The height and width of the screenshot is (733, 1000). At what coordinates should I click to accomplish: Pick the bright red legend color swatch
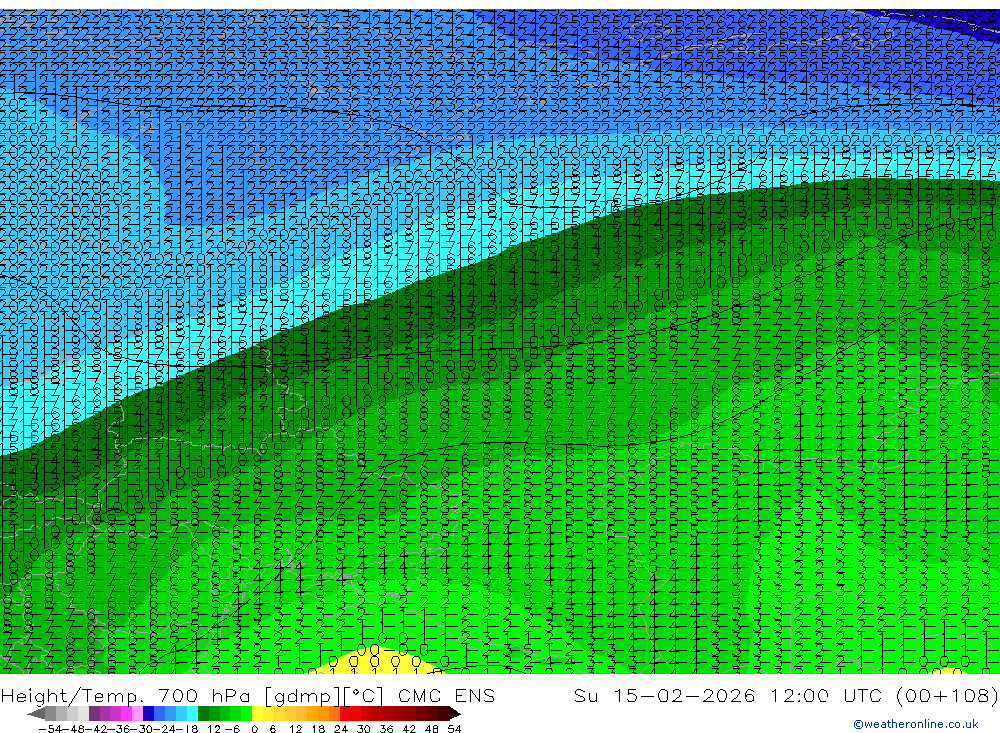[x=345, y=714]
